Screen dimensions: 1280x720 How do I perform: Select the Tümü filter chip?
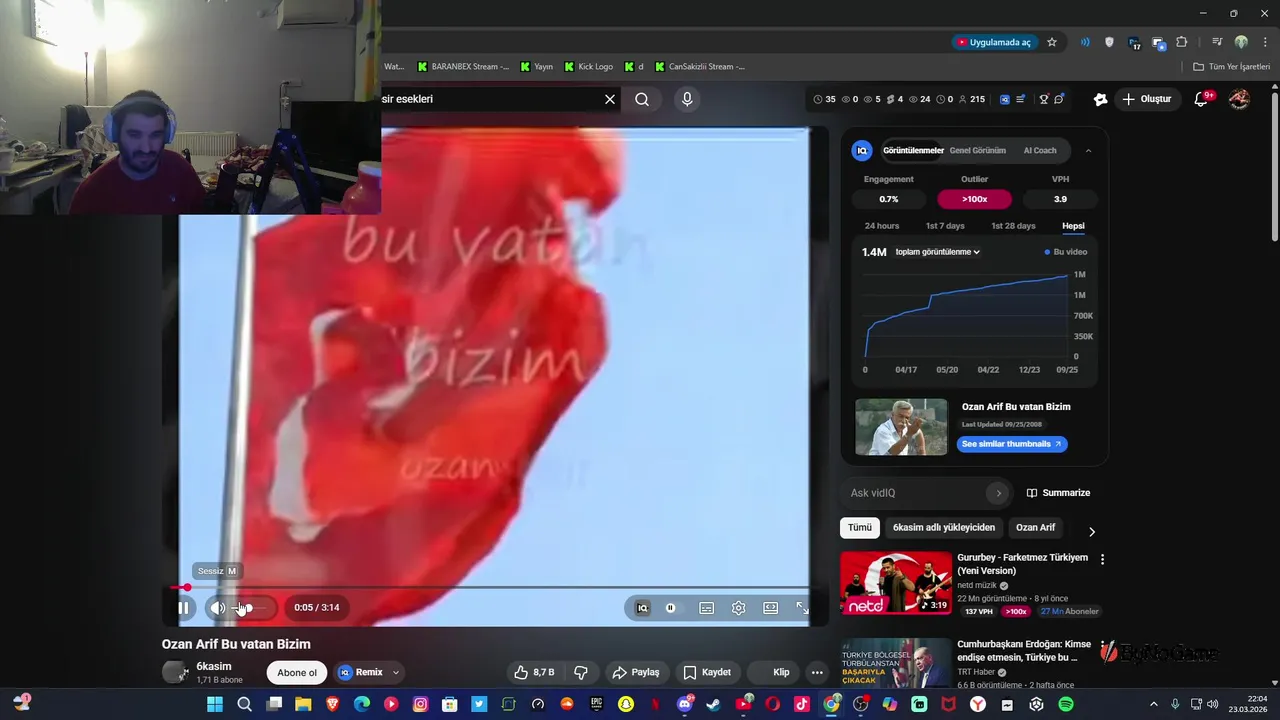pyautogui.click(x=860, y=528)
